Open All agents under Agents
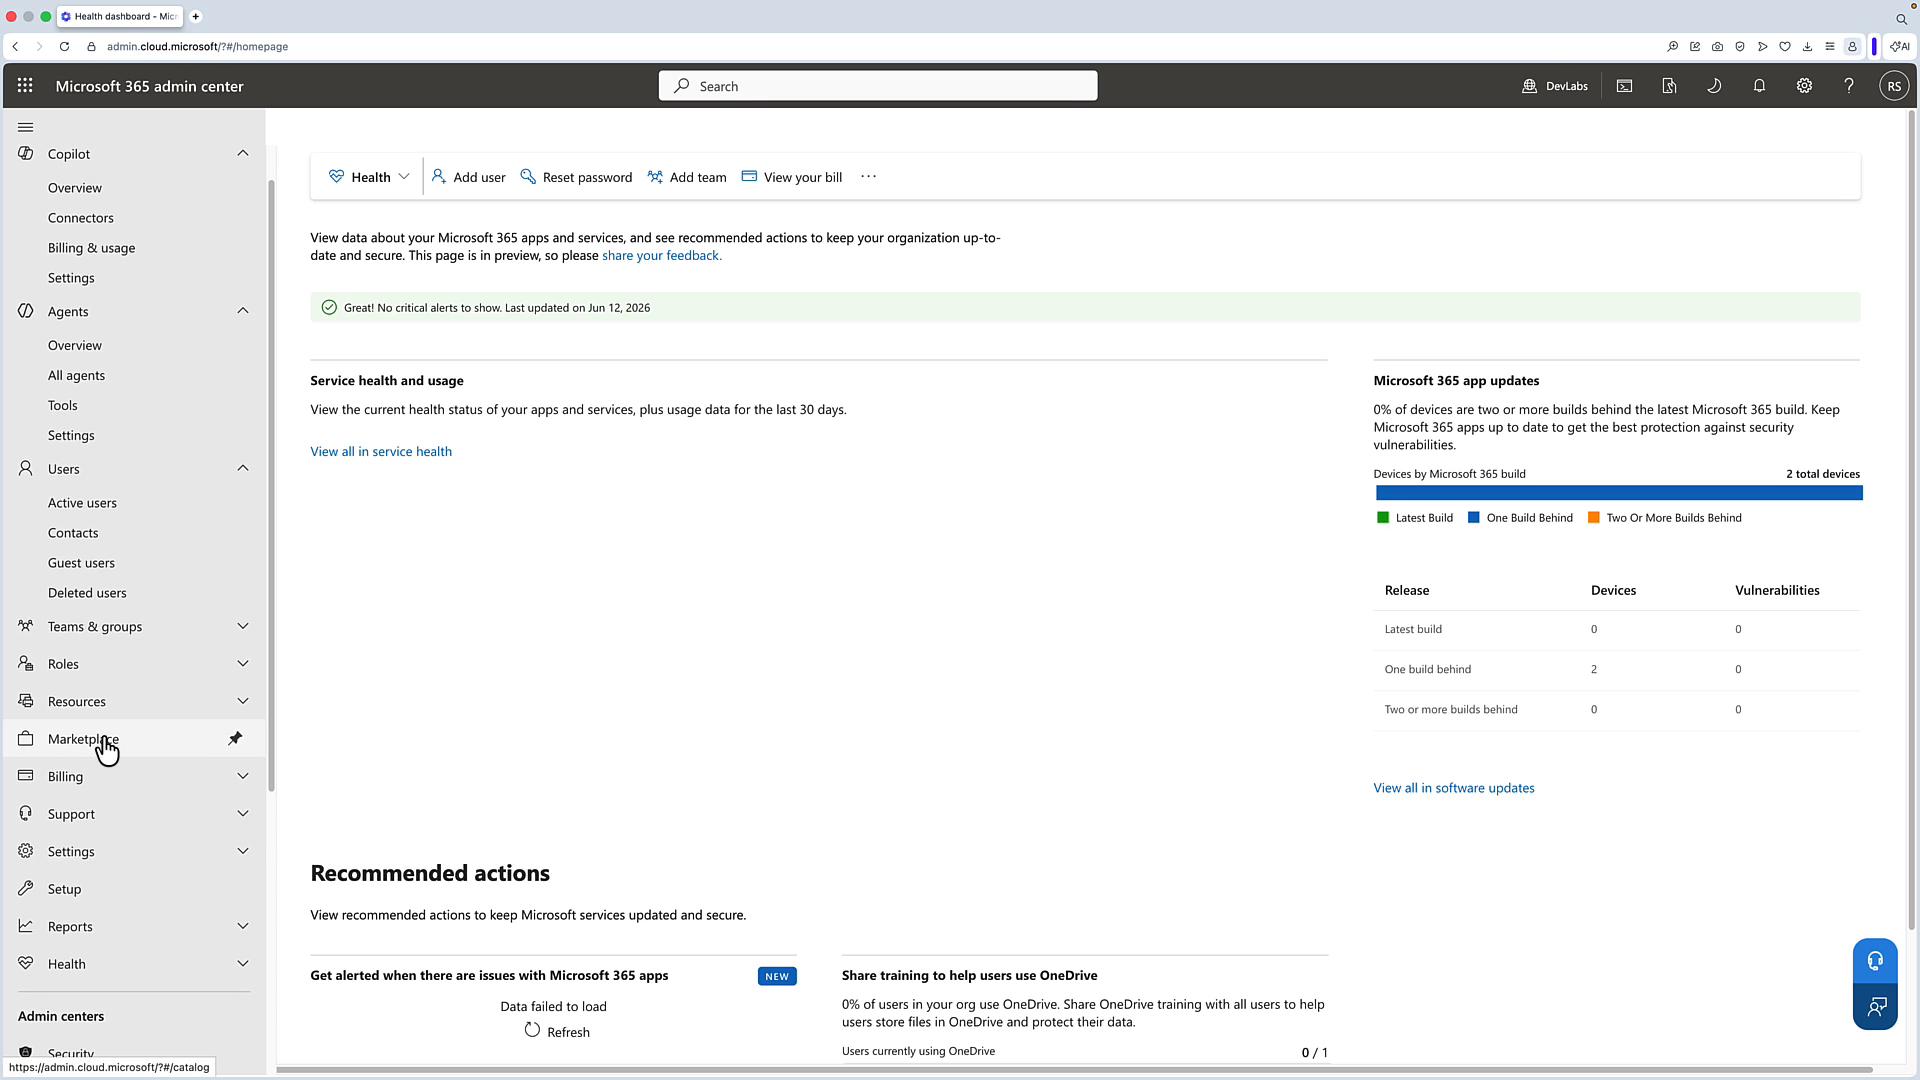 tap(76, 376)
